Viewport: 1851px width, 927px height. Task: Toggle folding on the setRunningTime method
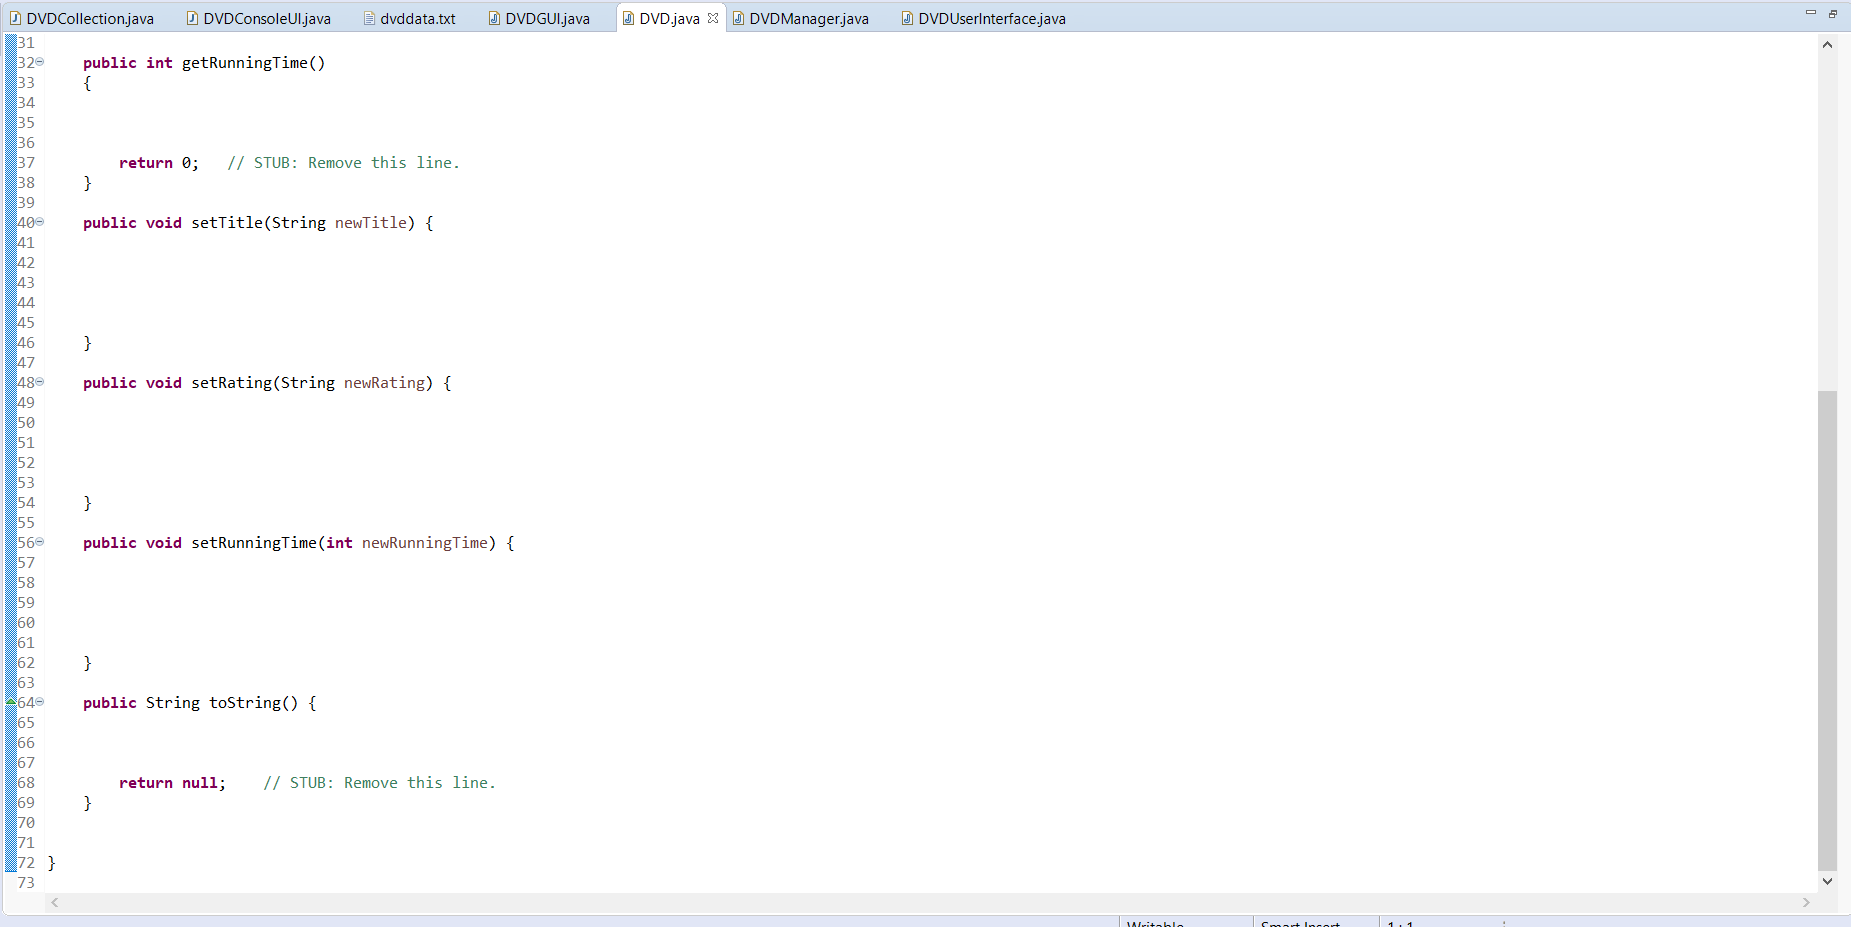(x=40, y=542)
